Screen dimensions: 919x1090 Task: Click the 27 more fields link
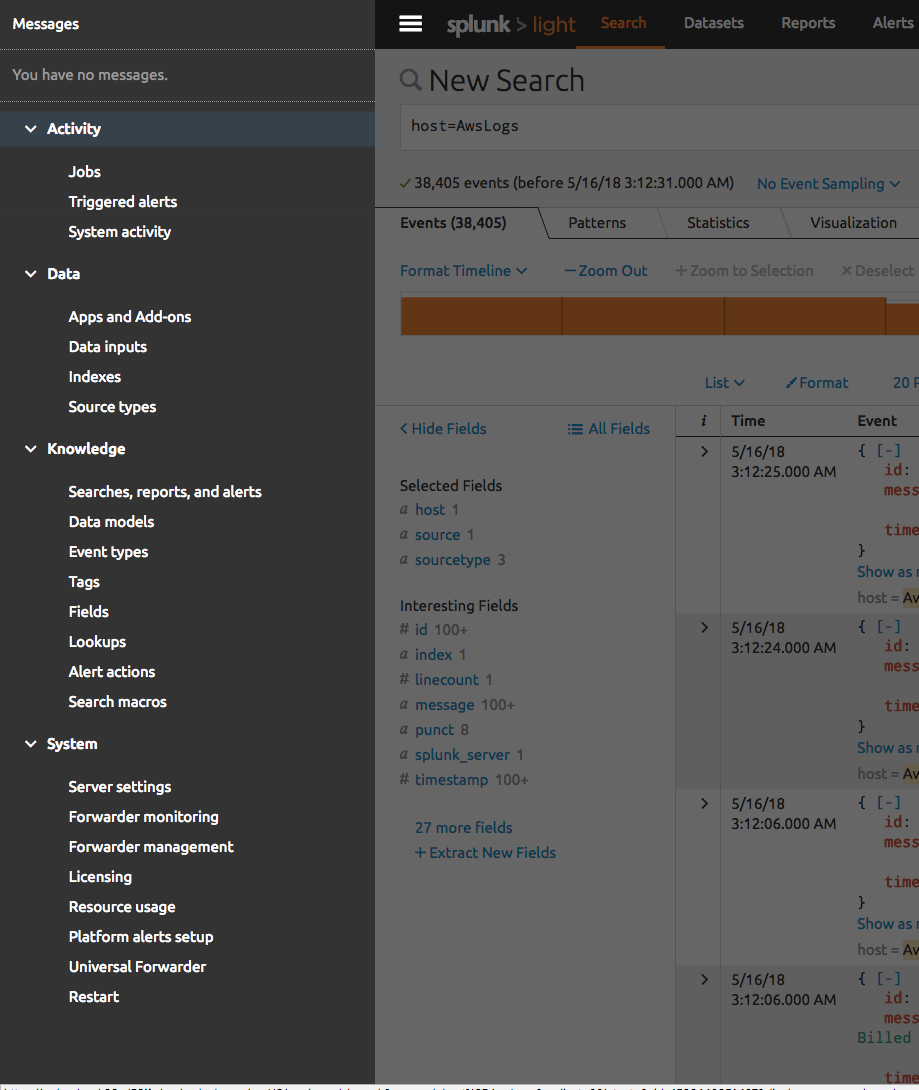tap(463, 827)
